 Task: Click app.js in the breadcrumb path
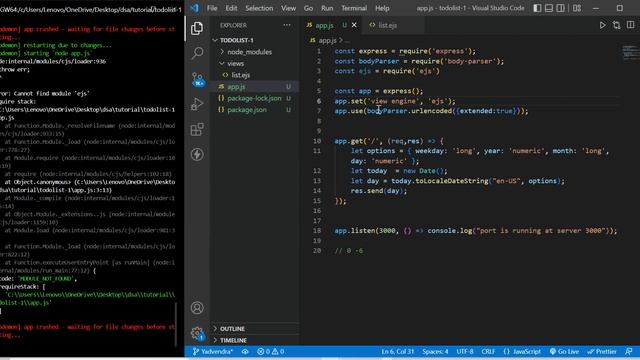click(x=327, y=40)
